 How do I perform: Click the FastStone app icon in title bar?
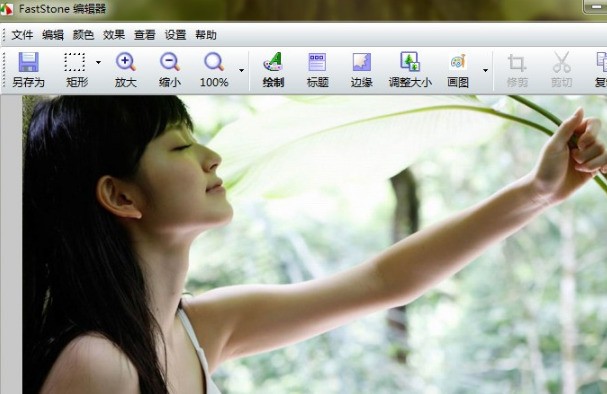pyautogui.click(x=7, y=9)
